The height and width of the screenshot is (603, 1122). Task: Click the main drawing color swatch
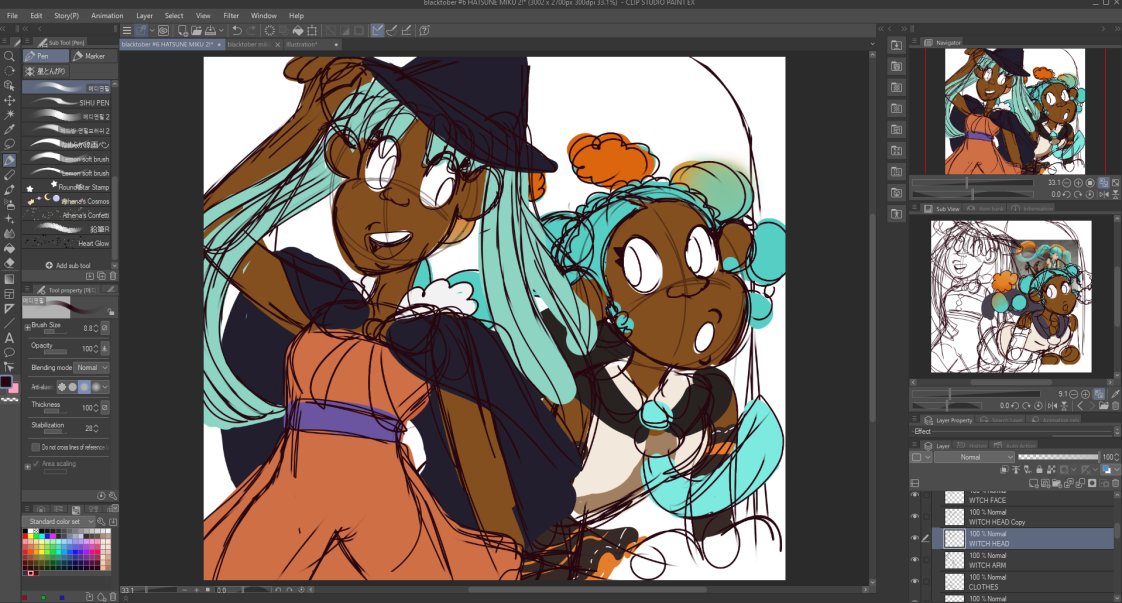pyautogui.click(x=6, y=382)
